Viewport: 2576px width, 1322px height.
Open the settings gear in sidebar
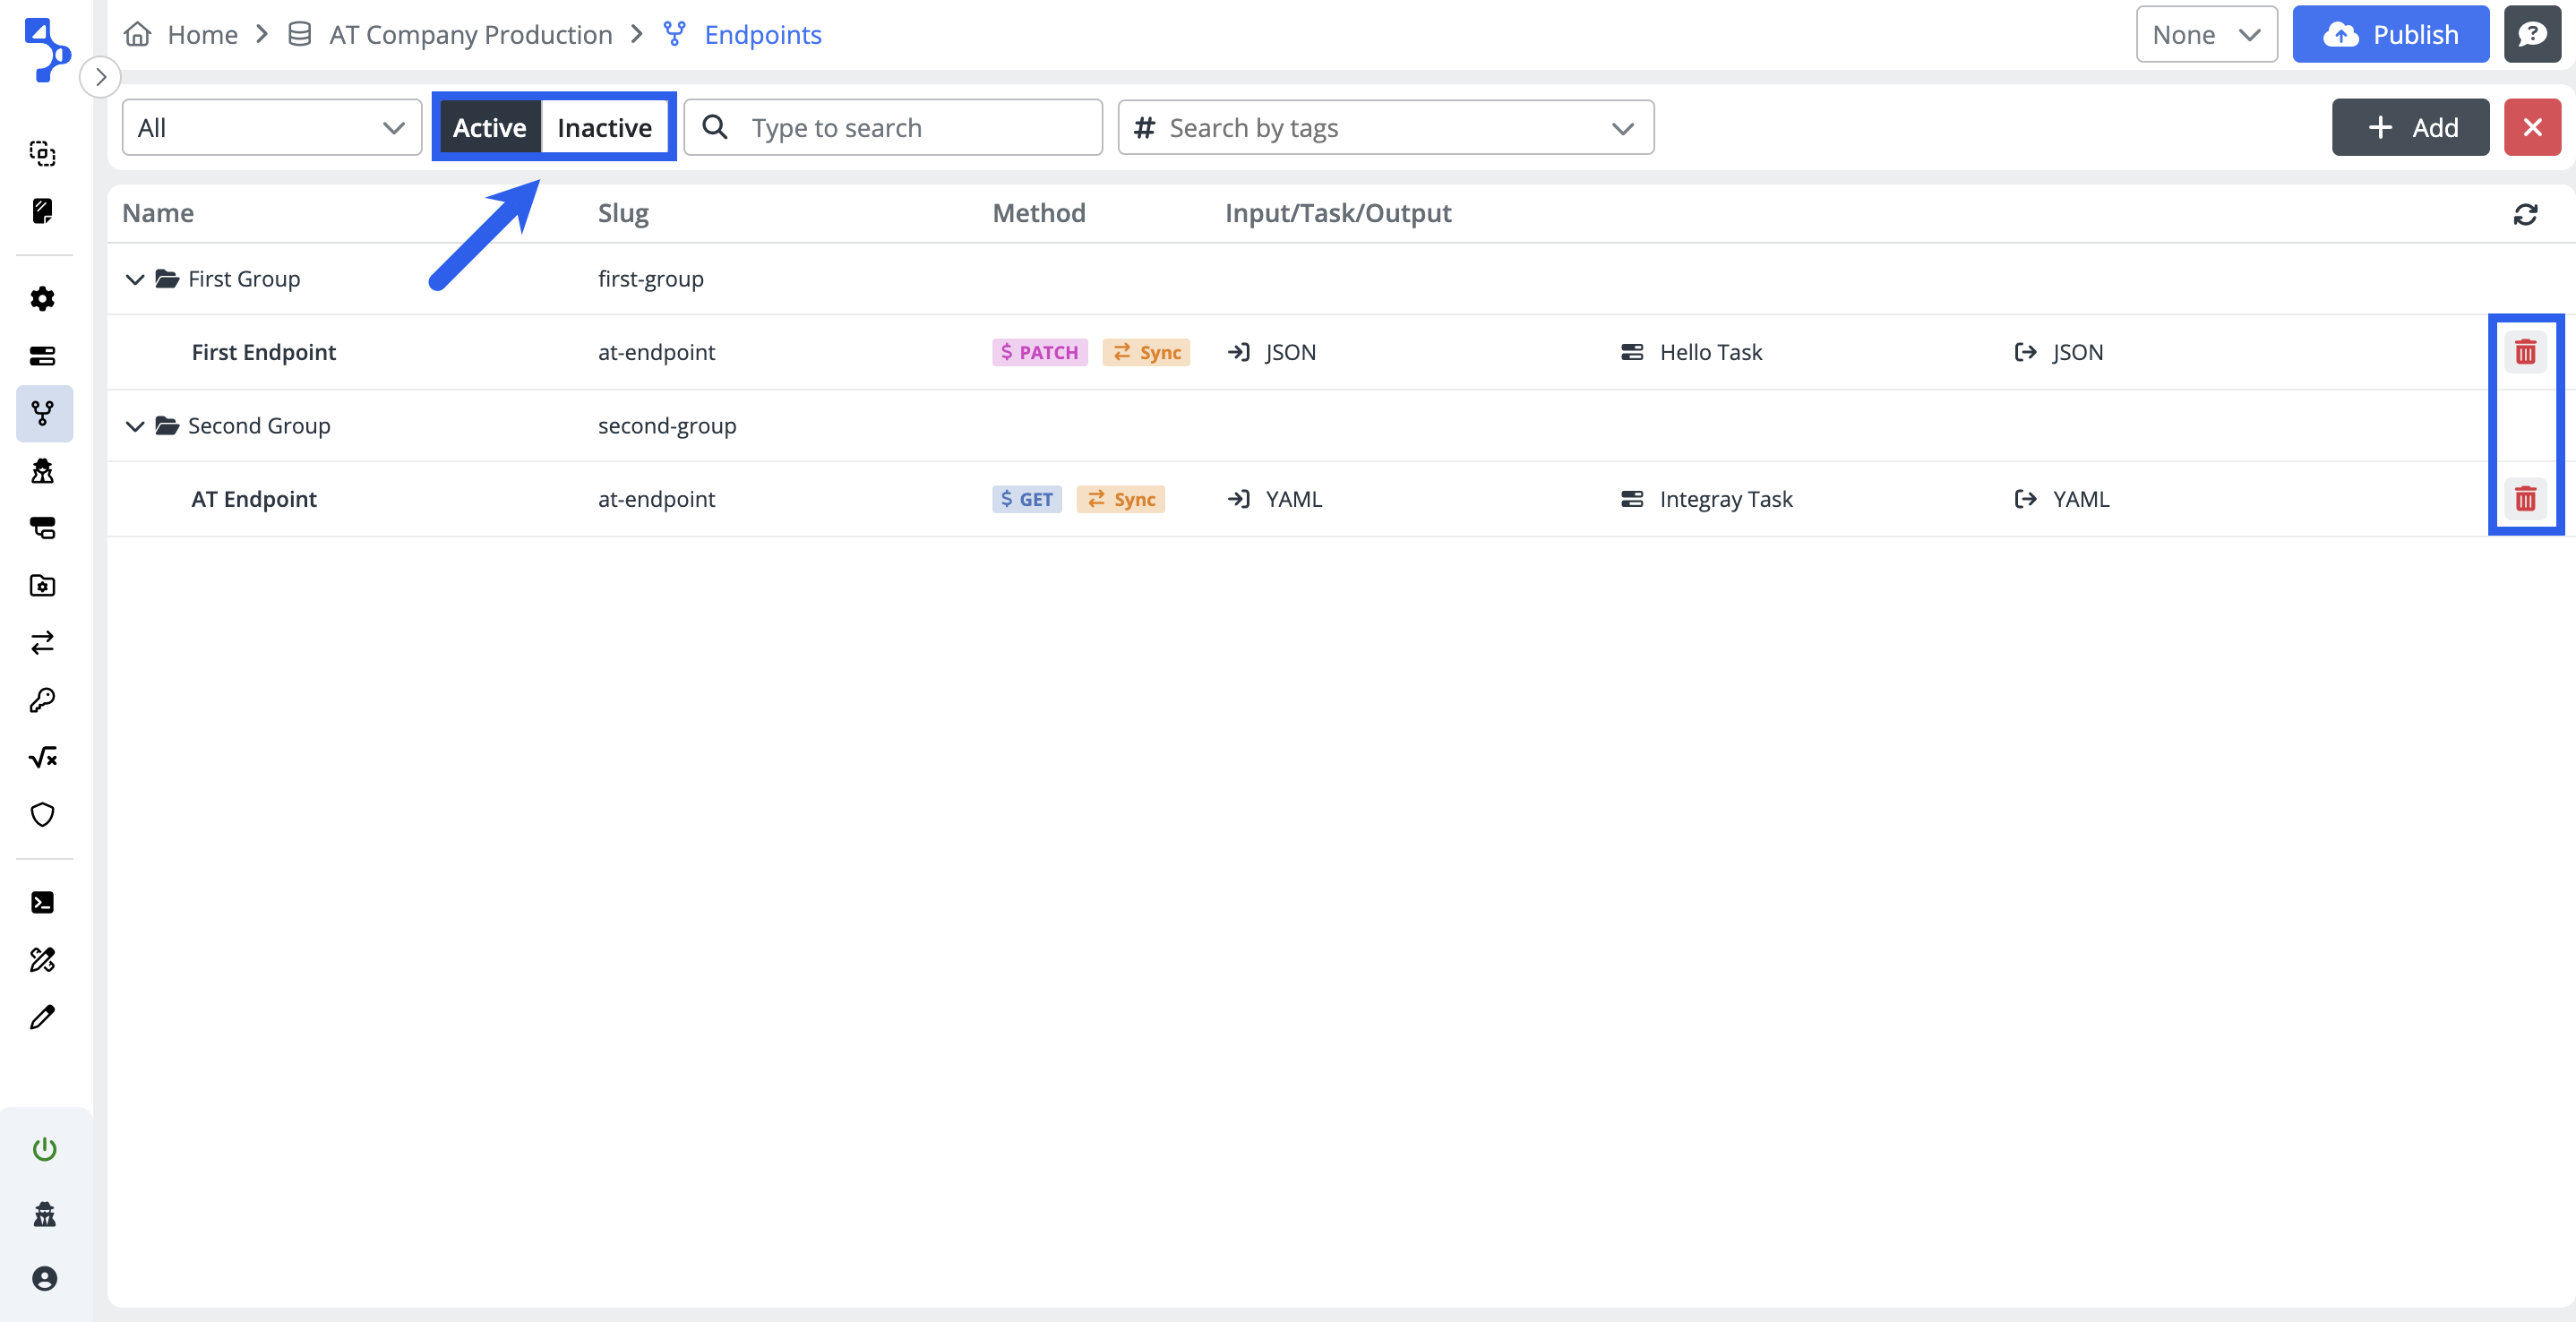point(42,298)
